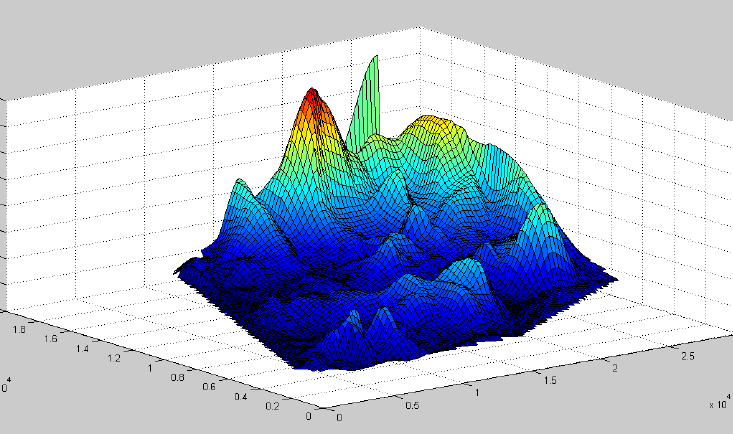
Task: Click the red summit of the tallest peak
Action: (x=314, y=96)
